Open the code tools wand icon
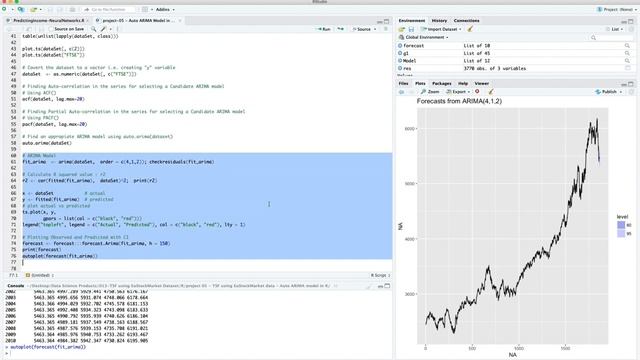The image size is (640, 360). [104, 29]
